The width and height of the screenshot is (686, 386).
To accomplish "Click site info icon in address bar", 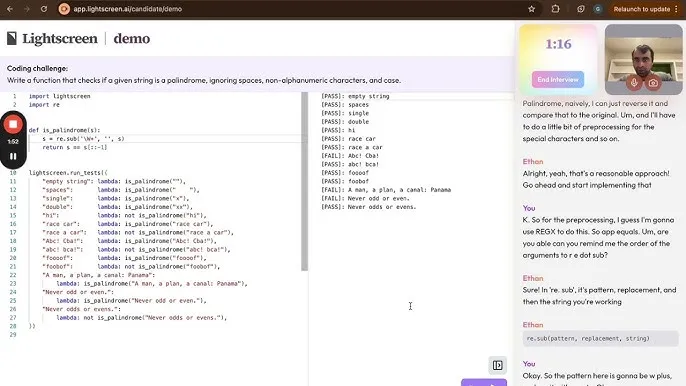I will [x=64, y=9].
